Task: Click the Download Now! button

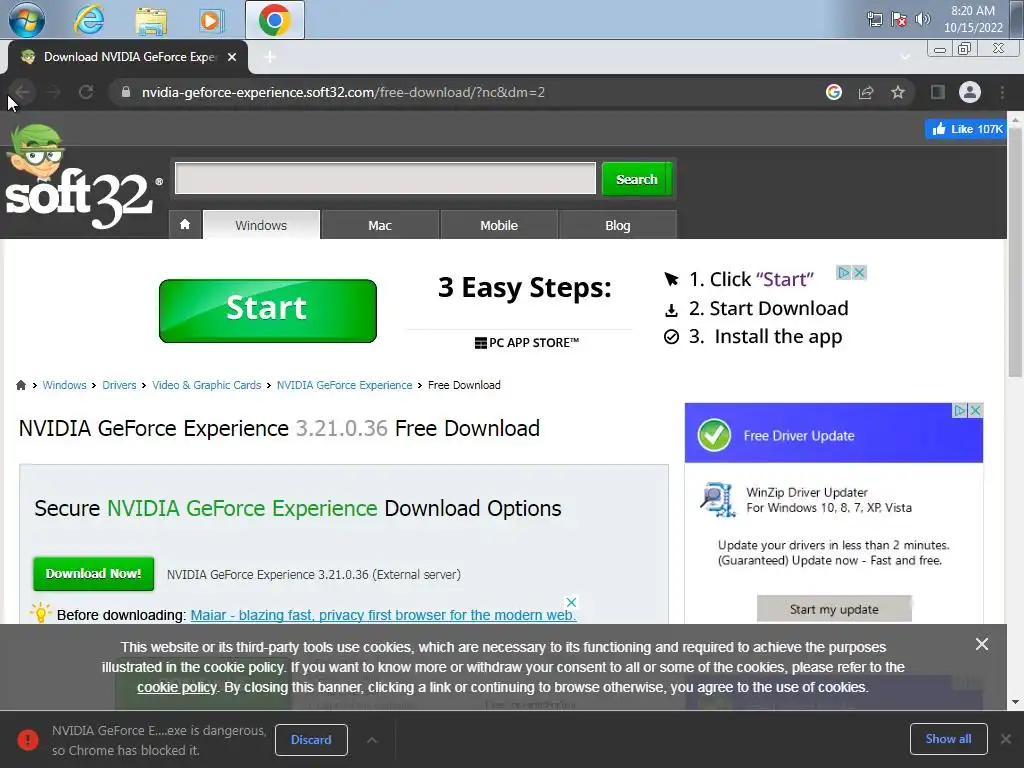Action: (93, 573)
